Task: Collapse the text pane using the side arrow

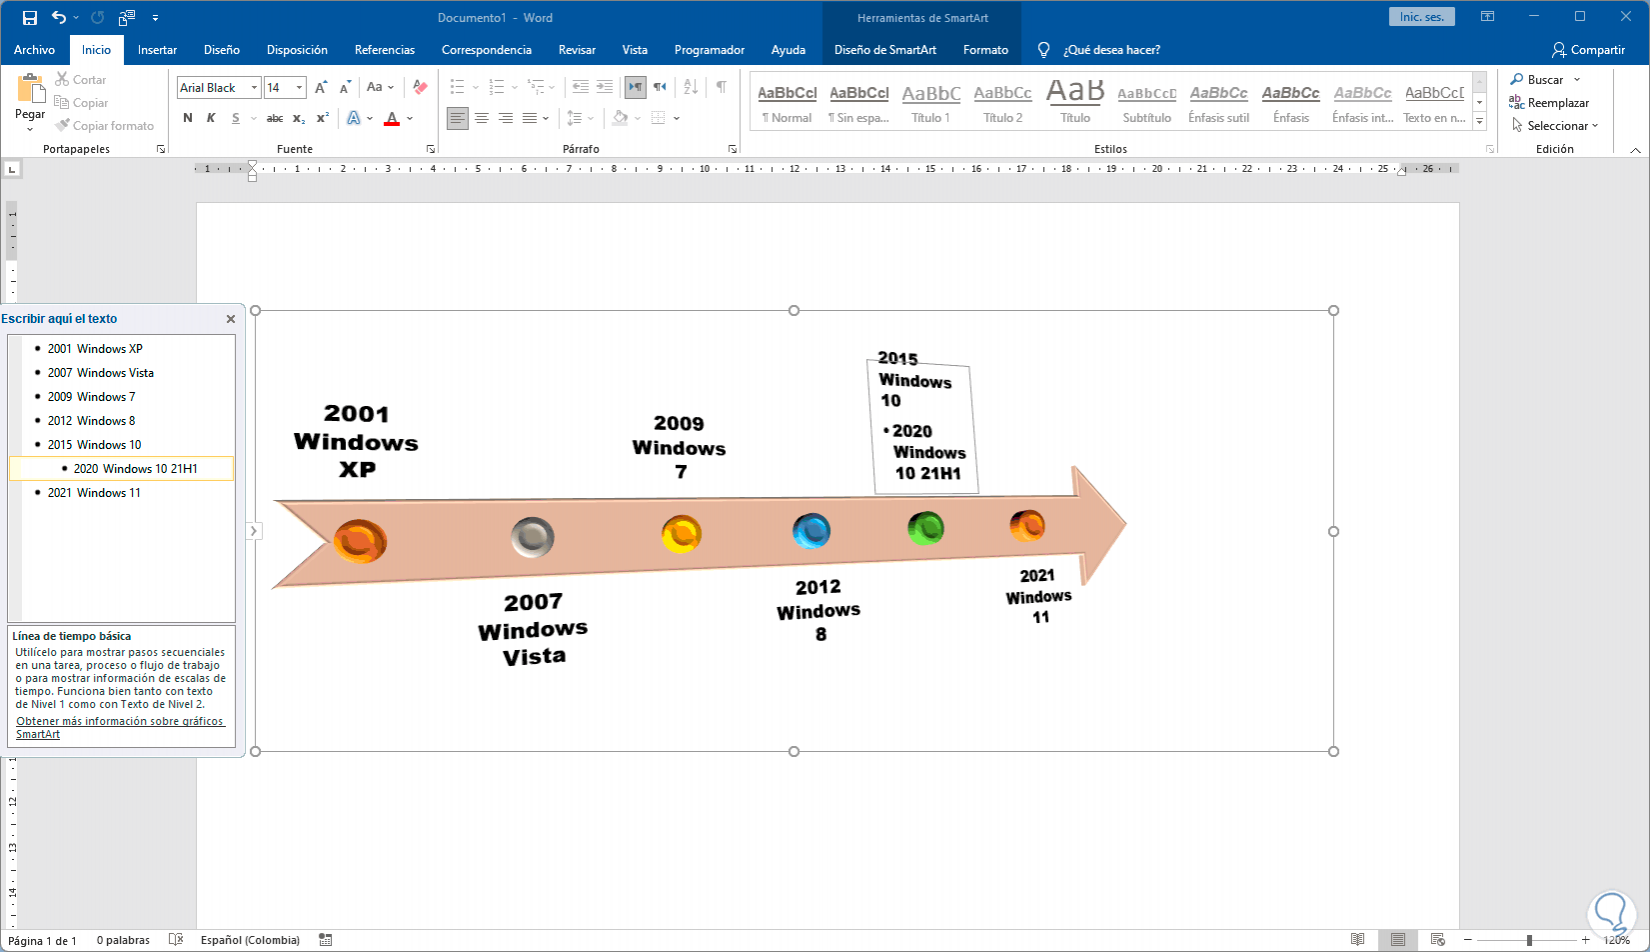Action: 254,531
